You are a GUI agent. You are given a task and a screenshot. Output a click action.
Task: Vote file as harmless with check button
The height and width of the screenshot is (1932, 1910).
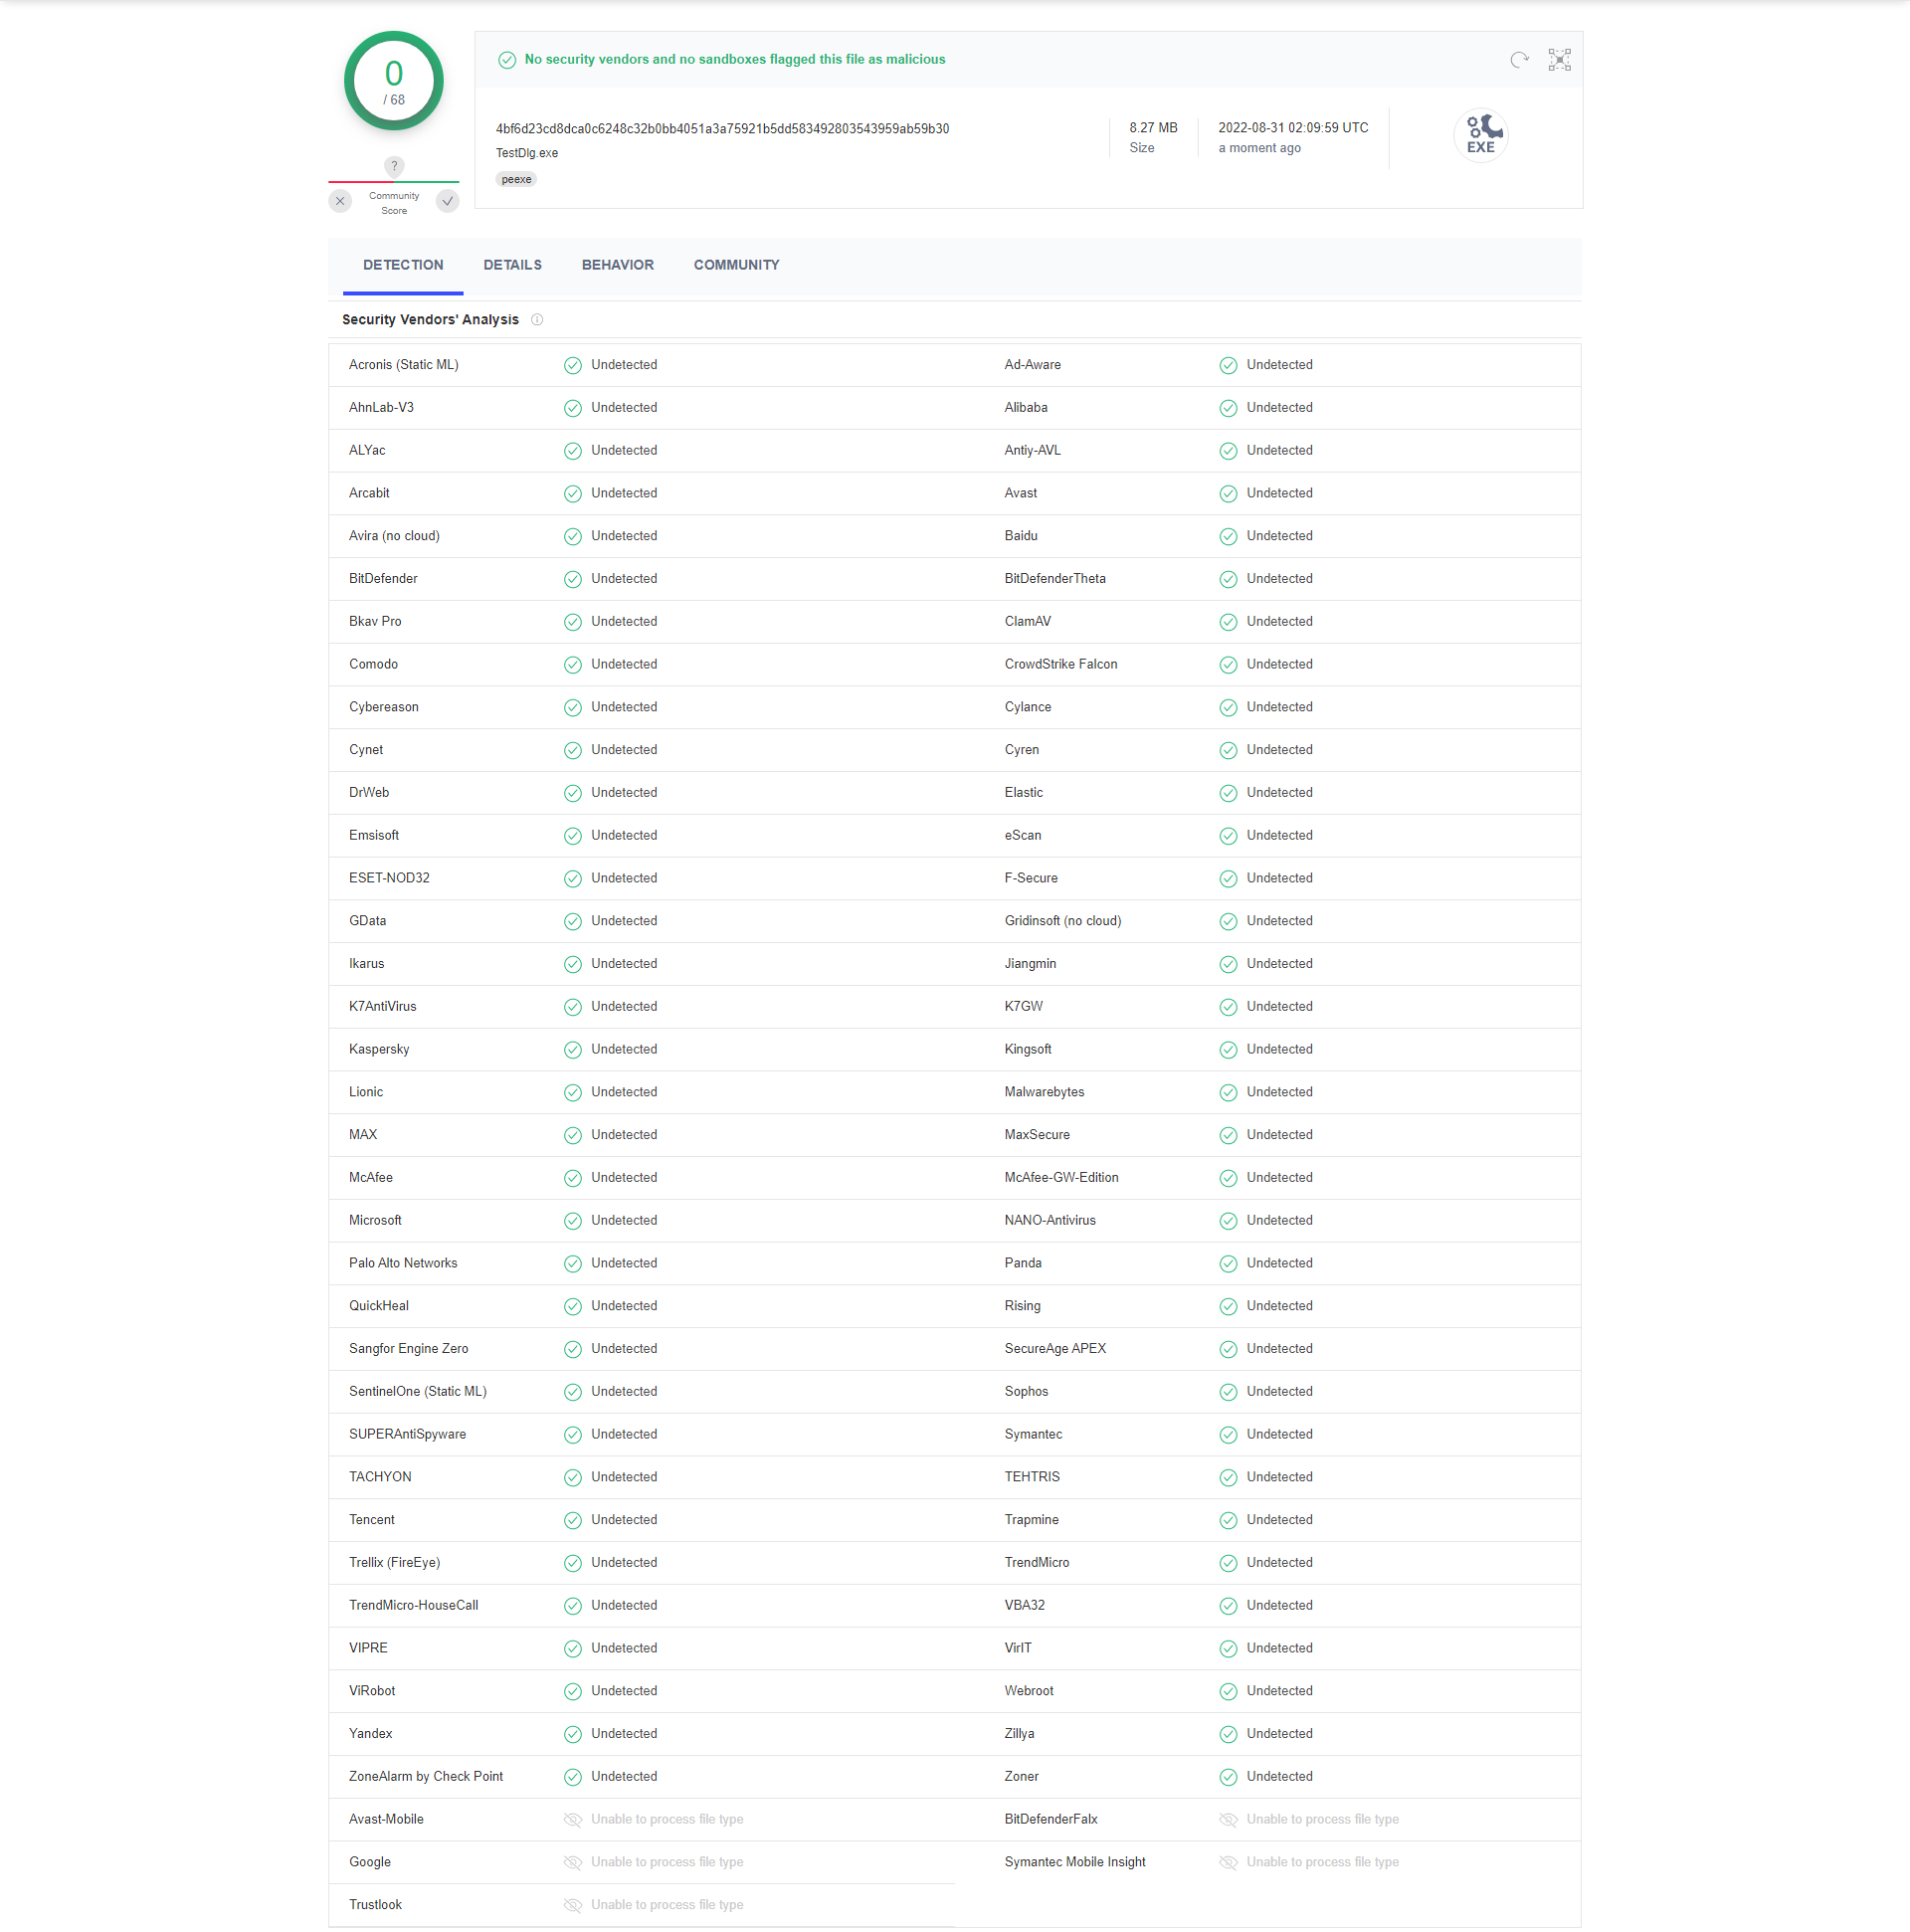(x=448, y=201)
